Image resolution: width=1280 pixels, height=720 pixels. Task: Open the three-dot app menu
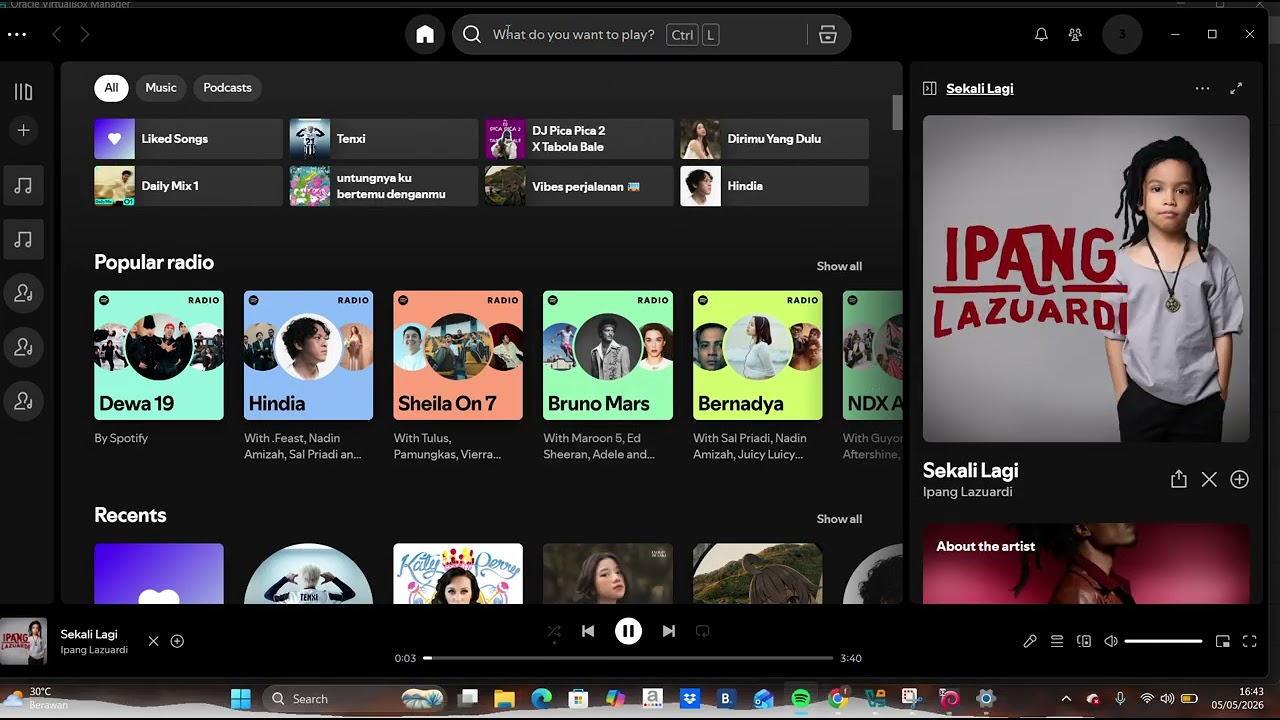click(x=16, y=34)
